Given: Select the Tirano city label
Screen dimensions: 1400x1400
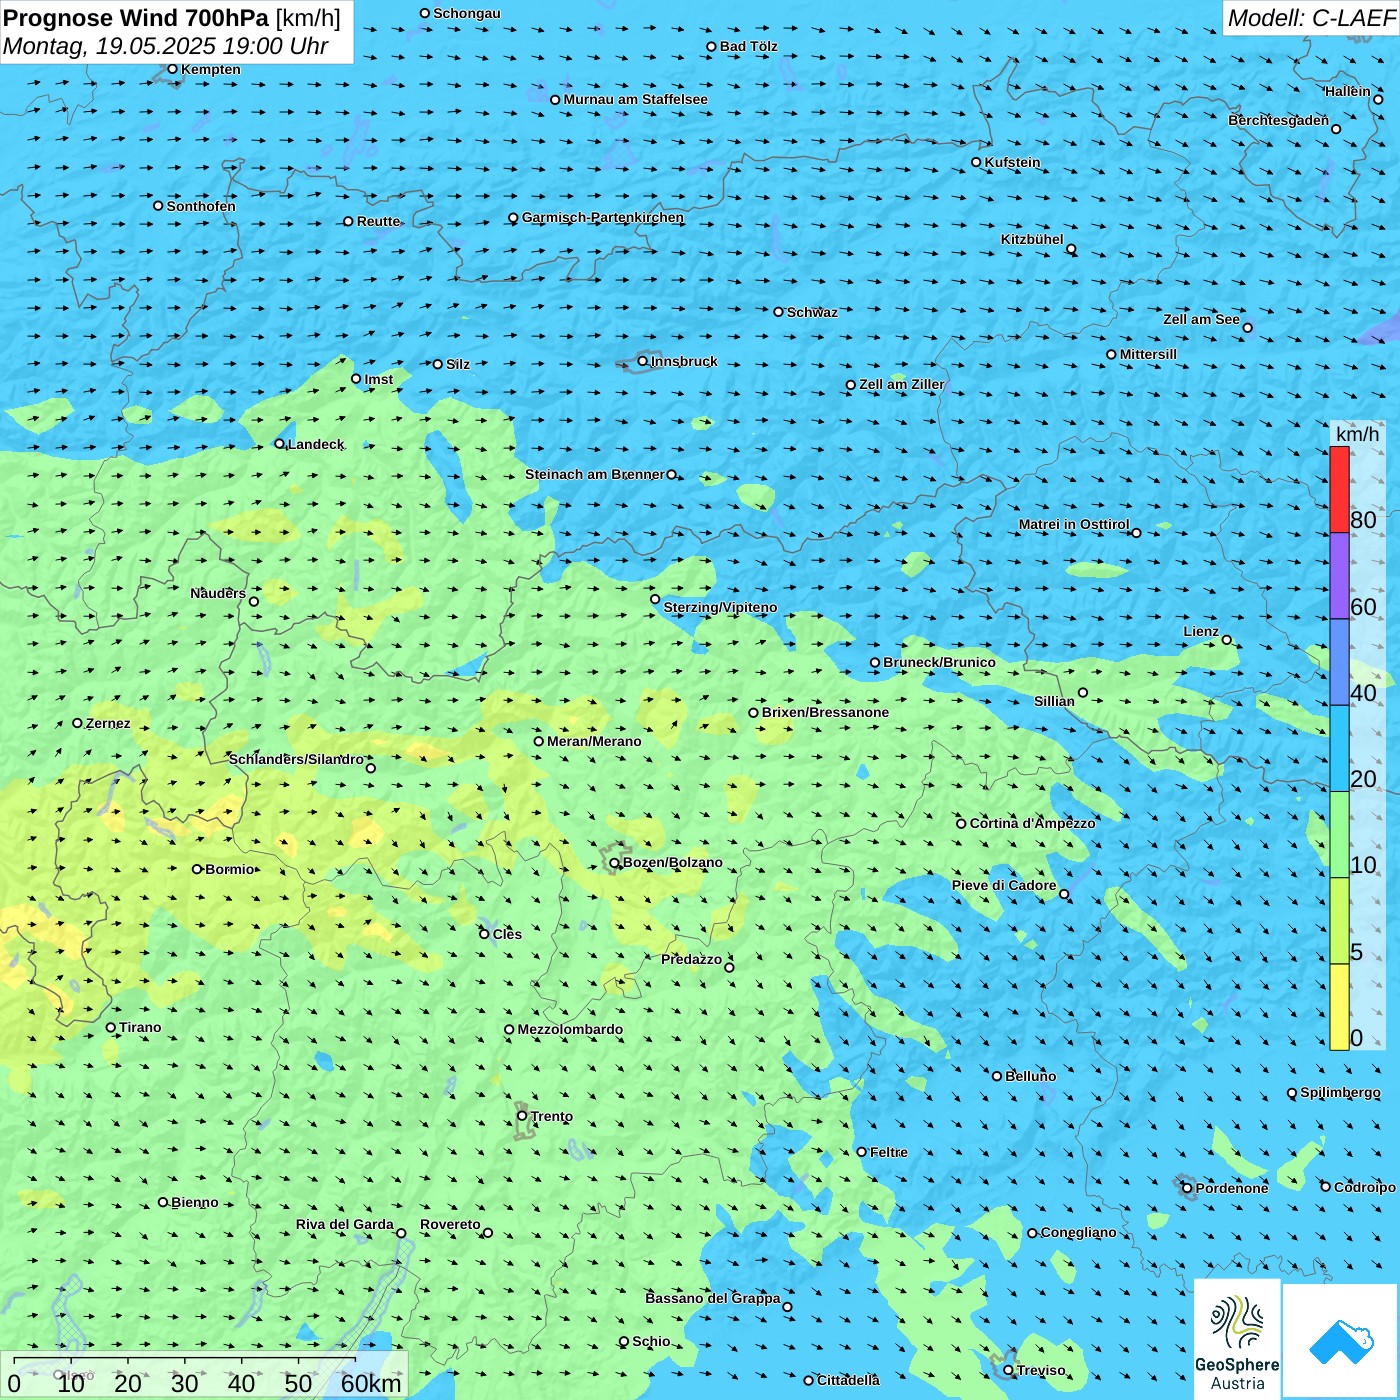Looking at the screenshot, I should (x=140, y=1027).
